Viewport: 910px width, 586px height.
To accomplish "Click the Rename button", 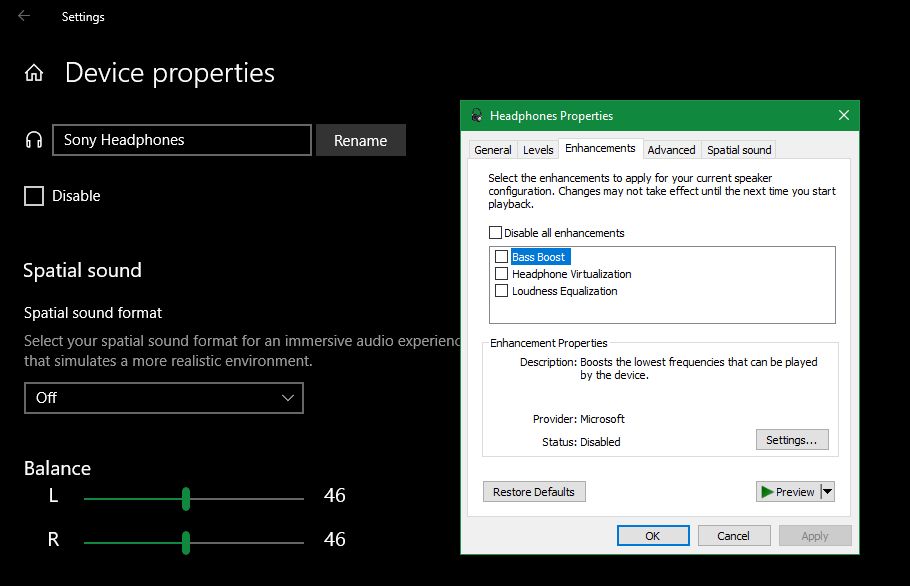I will (x=360, y=140).
